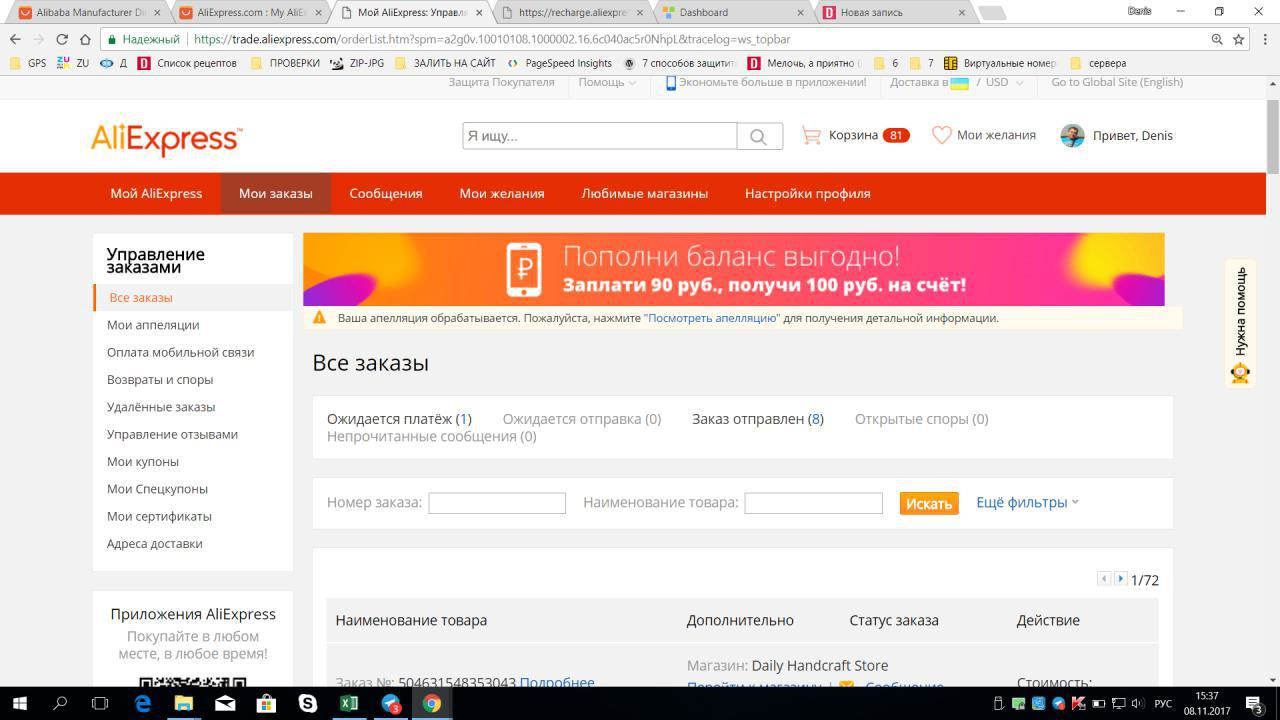Open Мои купоны in the sidebar
Screen dimensions: 1280x720
point(143,461)
